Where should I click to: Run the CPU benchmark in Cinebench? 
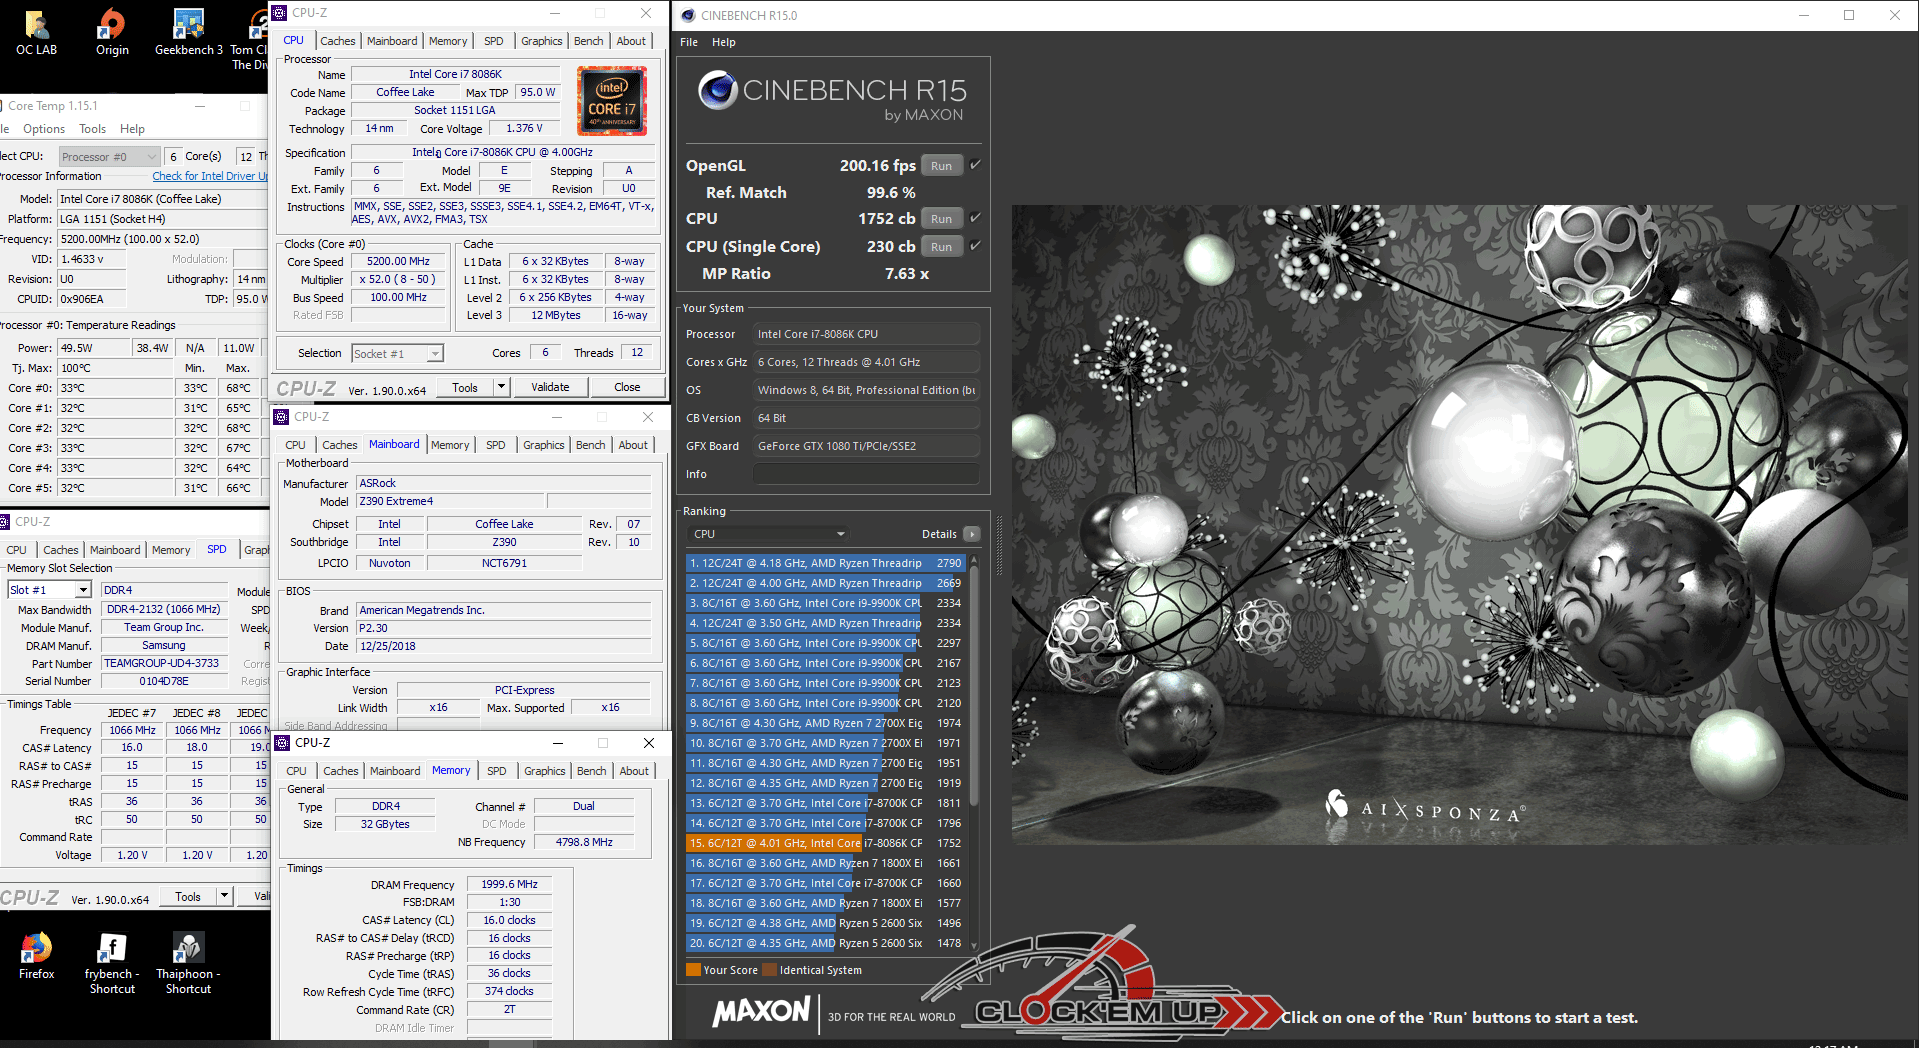(941, 219)
